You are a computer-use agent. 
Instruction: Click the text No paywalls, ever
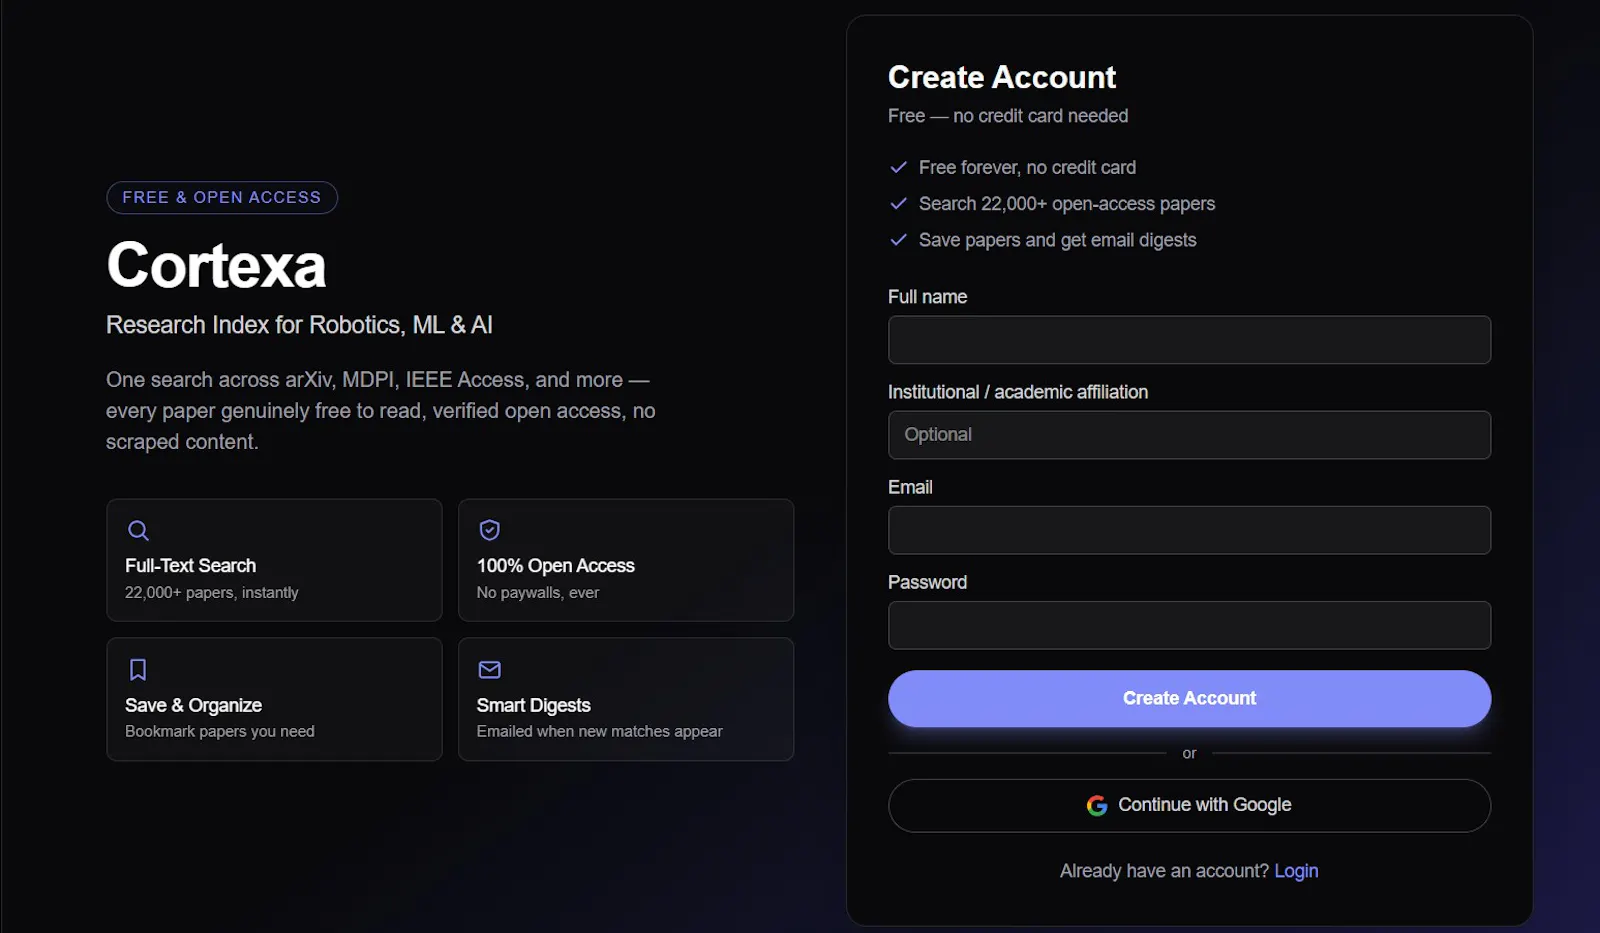pos(538,593)
